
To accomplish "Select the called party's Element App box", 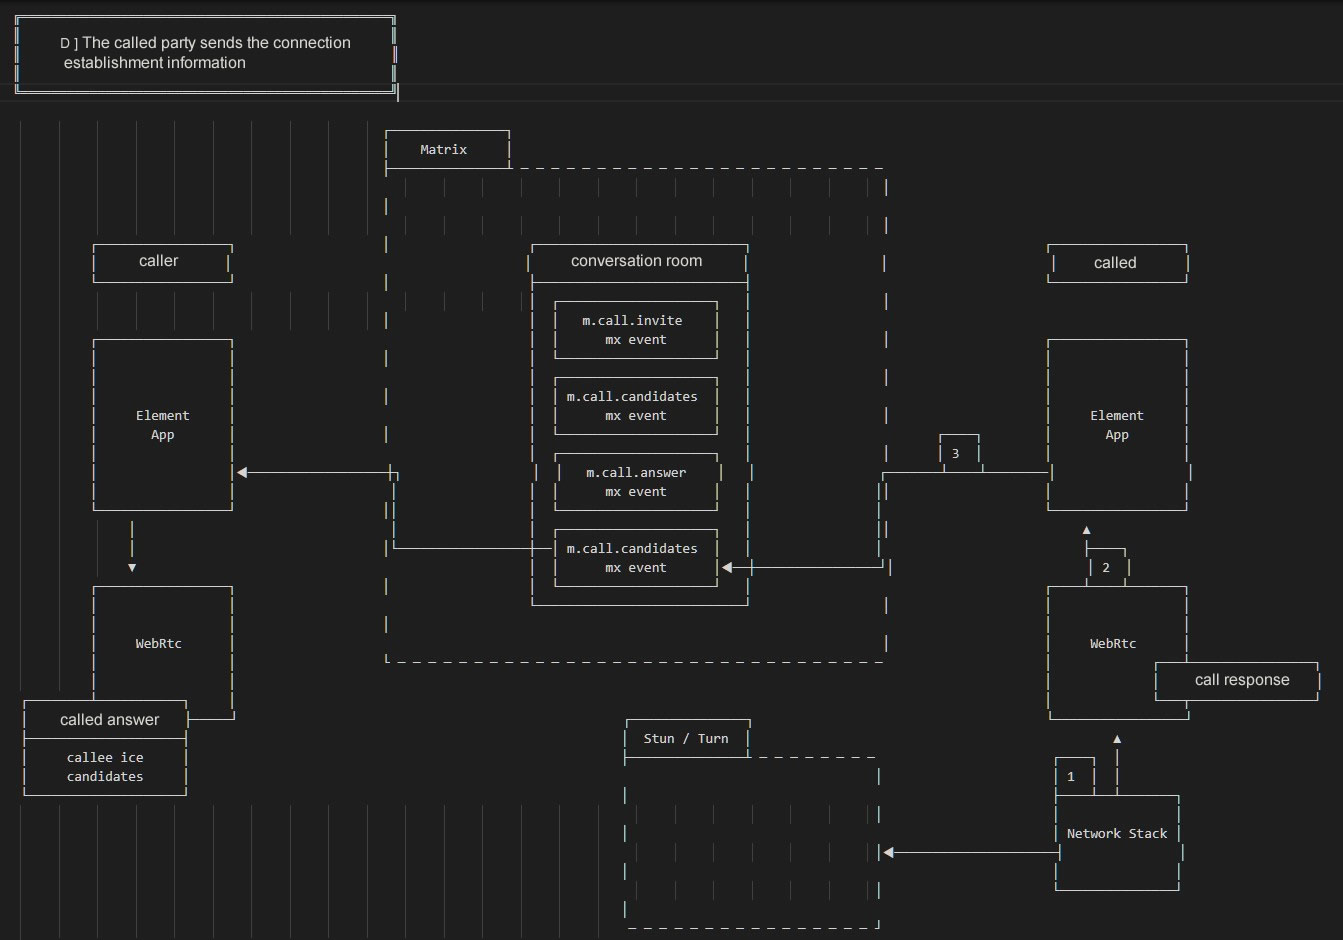I will [1116, 425].
